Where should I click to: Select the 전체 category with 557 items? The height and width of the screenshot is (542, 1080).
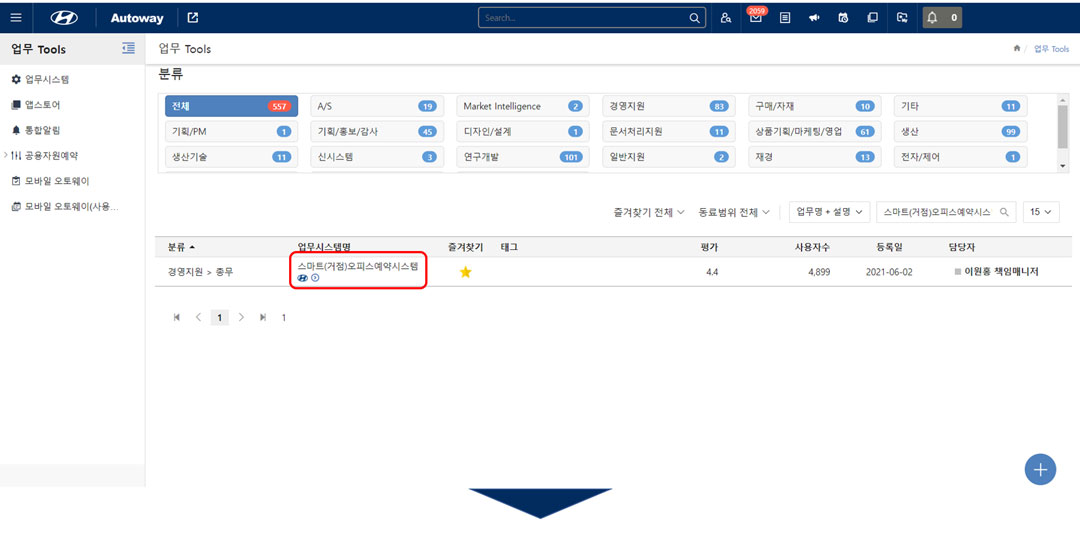coord(231,106)
